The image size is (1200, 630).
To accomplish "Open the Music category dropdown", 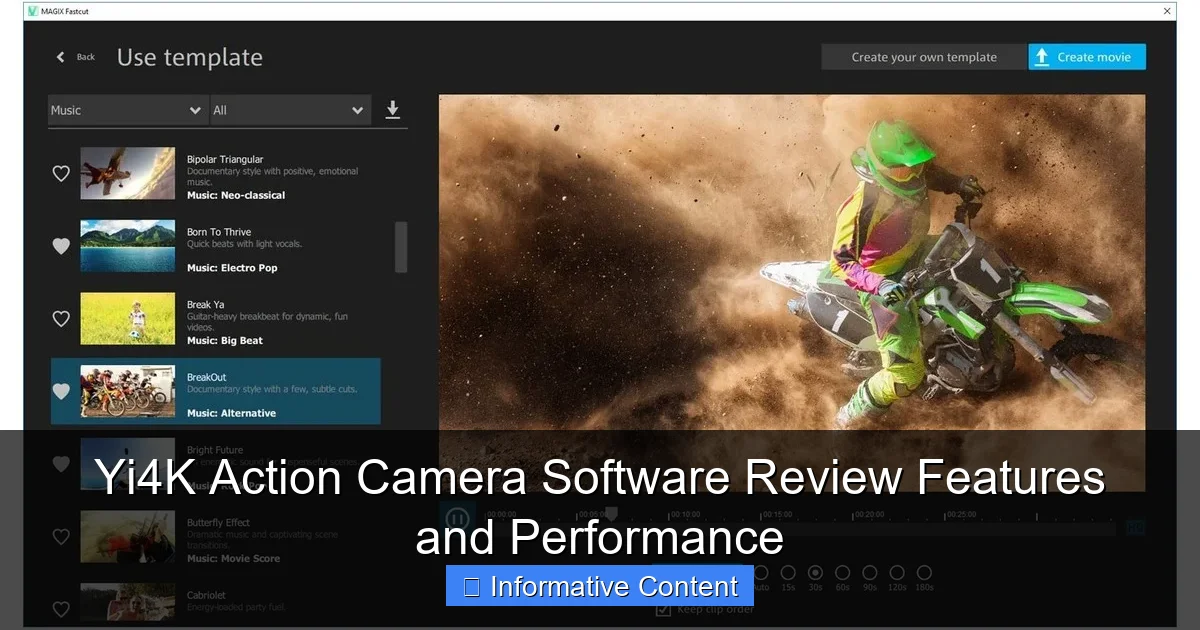I will tap(127, 110).
